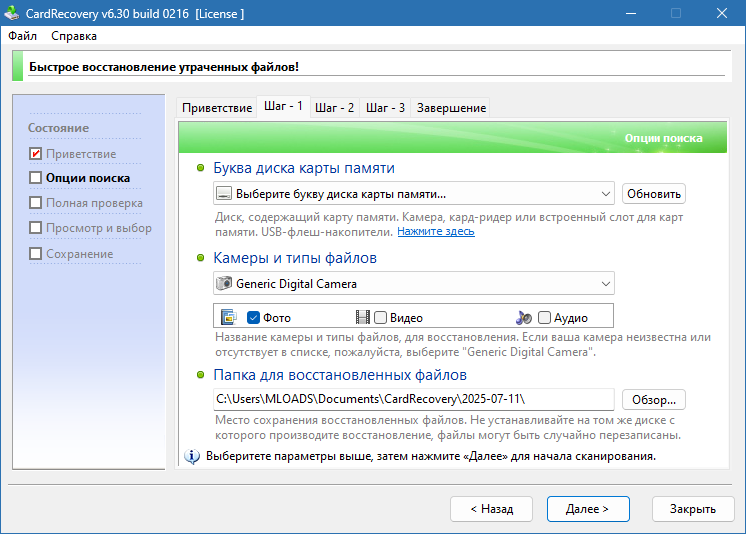Proceed with the Далее > button
This screenshot has width=746, height=534.
tap(588, 509)
